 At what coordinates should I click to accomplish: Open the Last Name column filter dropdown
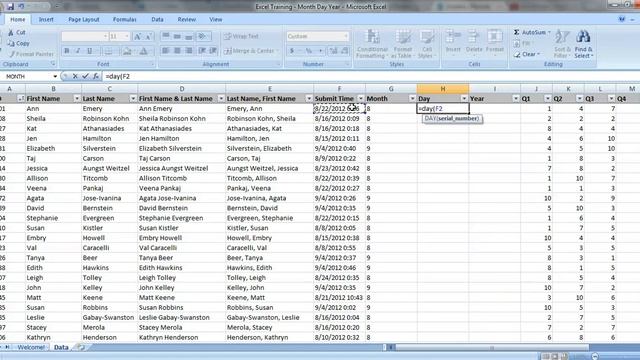point(133,99)
